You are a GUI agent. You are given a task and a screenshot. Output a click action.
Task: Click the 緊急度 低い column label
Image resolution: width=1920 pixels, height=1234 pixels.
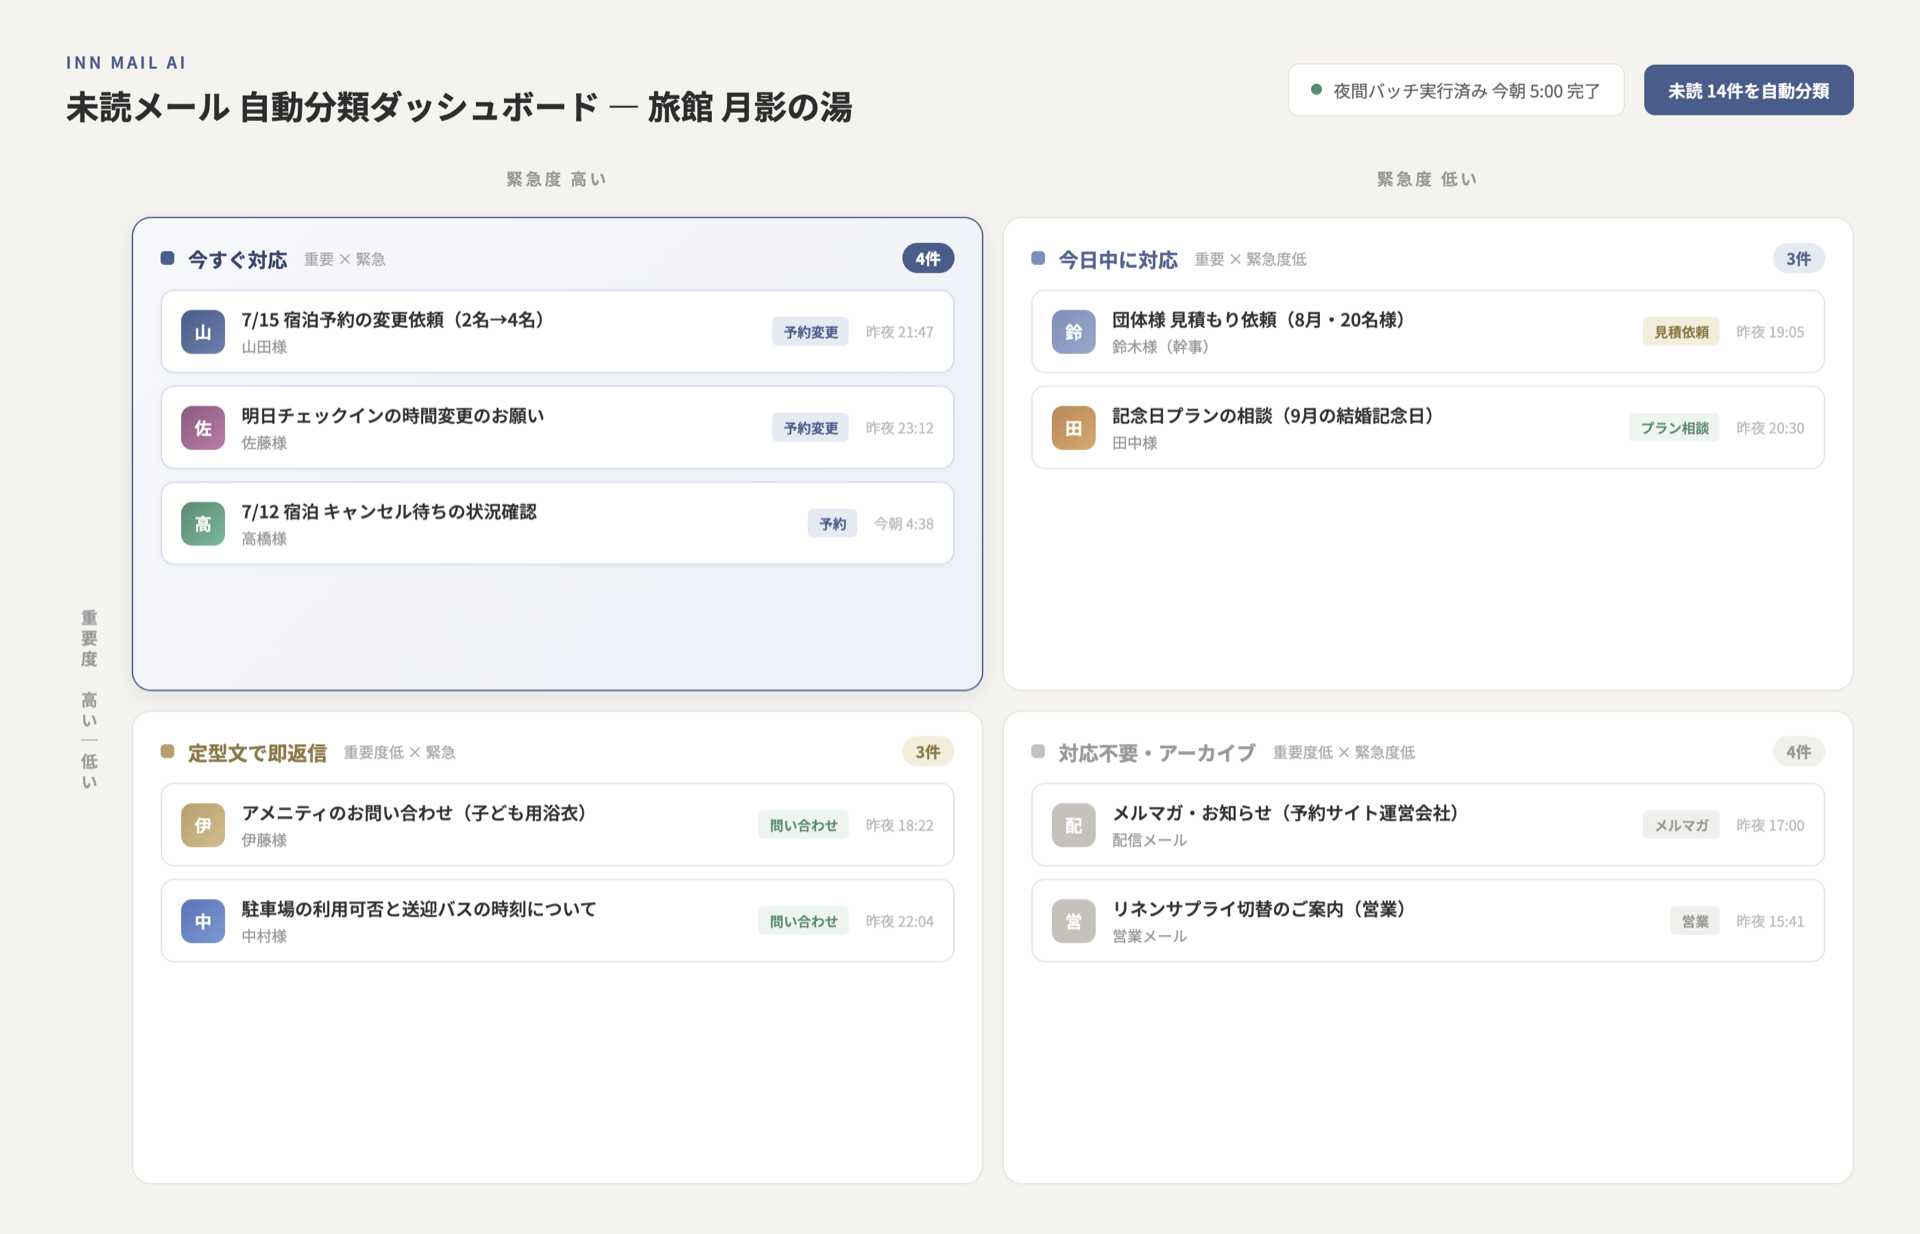[1427, 179]
